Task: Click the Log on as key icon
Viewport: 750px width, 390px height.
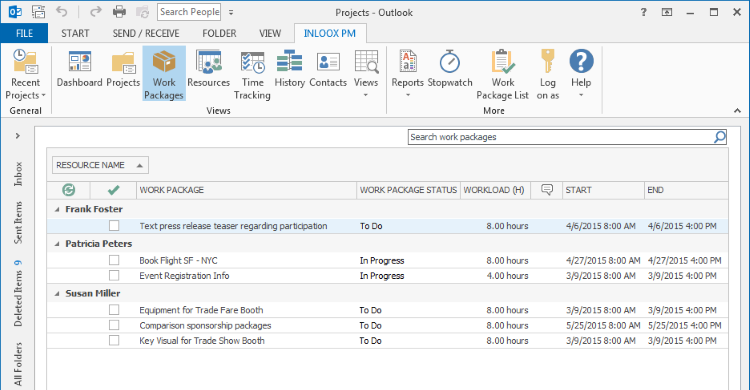Action: (x=548, y=61)
